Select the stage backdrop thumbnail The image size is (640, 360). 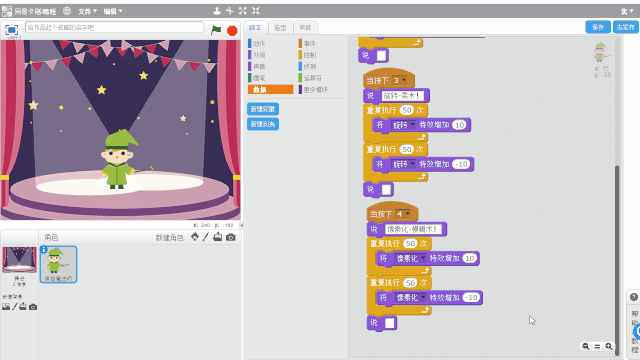(x=19, y=260)
